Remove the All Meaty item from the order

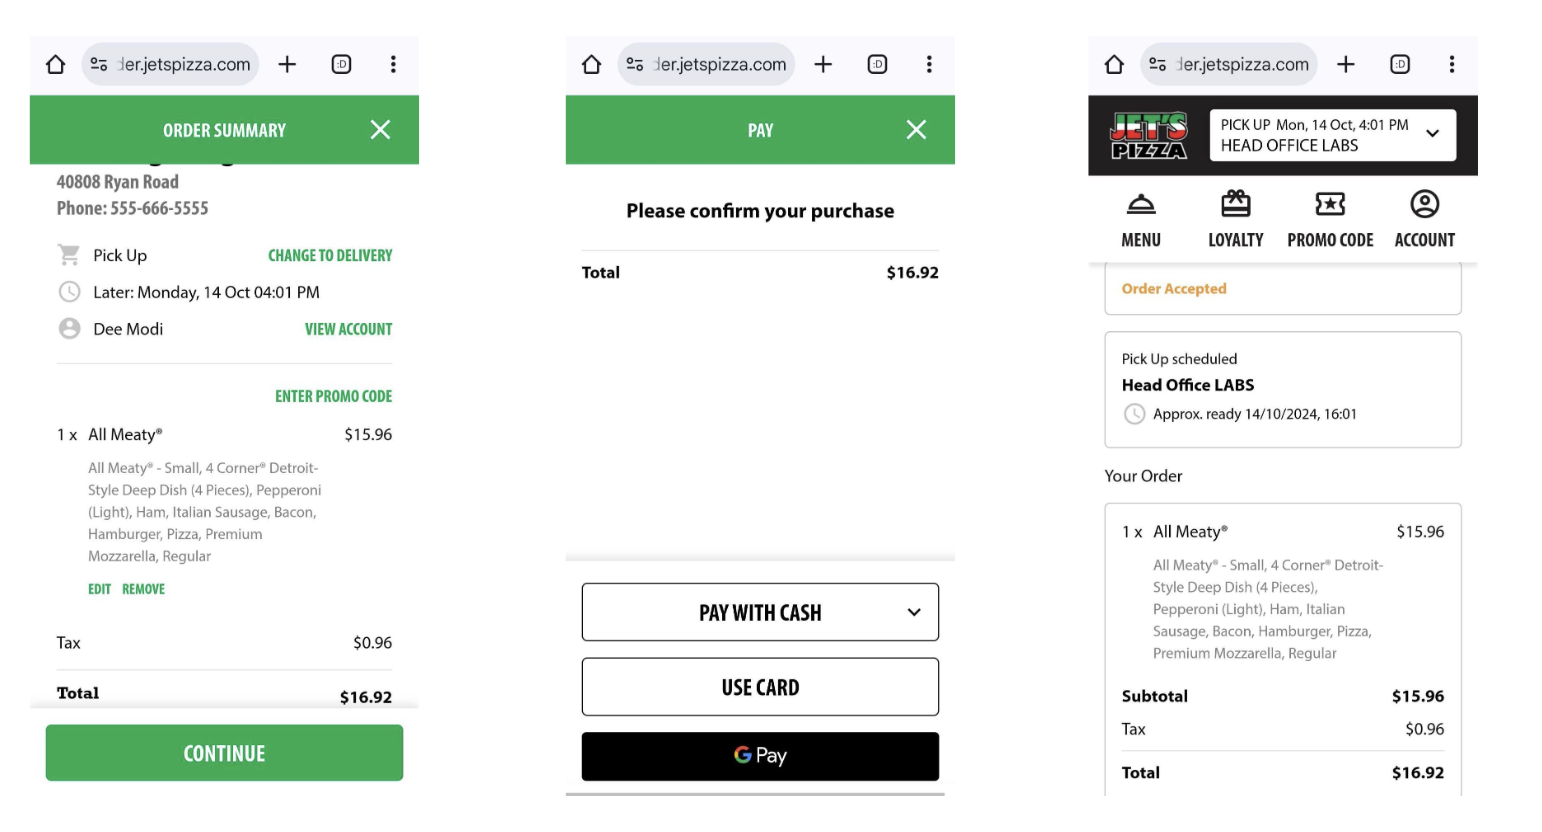pos(143,589)
